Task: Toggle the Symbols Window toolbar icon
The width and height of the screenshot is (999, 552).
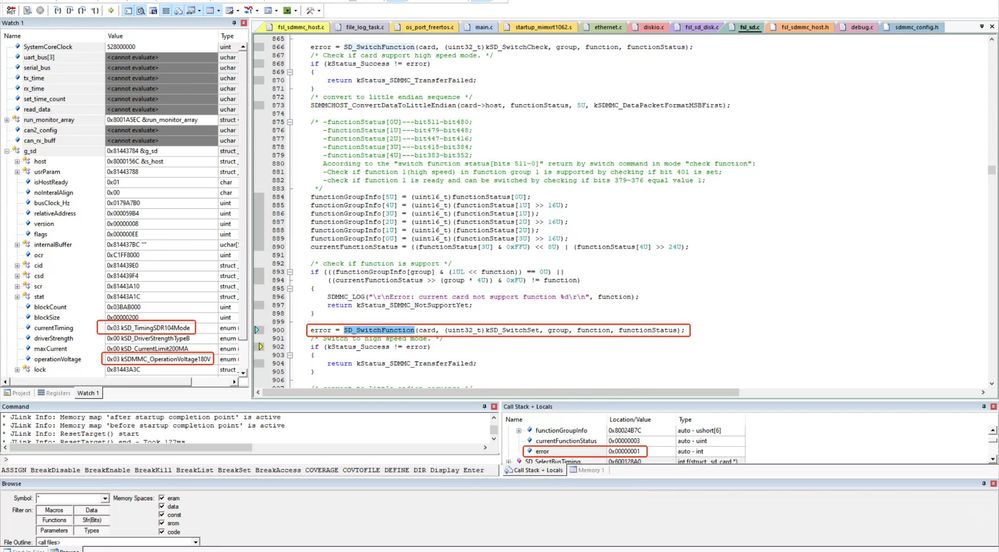Action: (153, 10)
